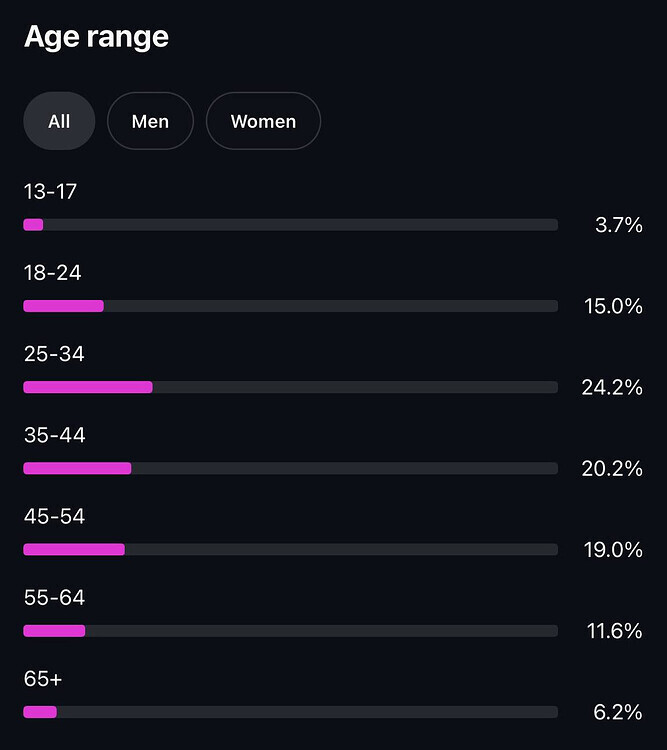Select the 13-17 progress bar
This screenshot has height=750, width=667.
290,225
